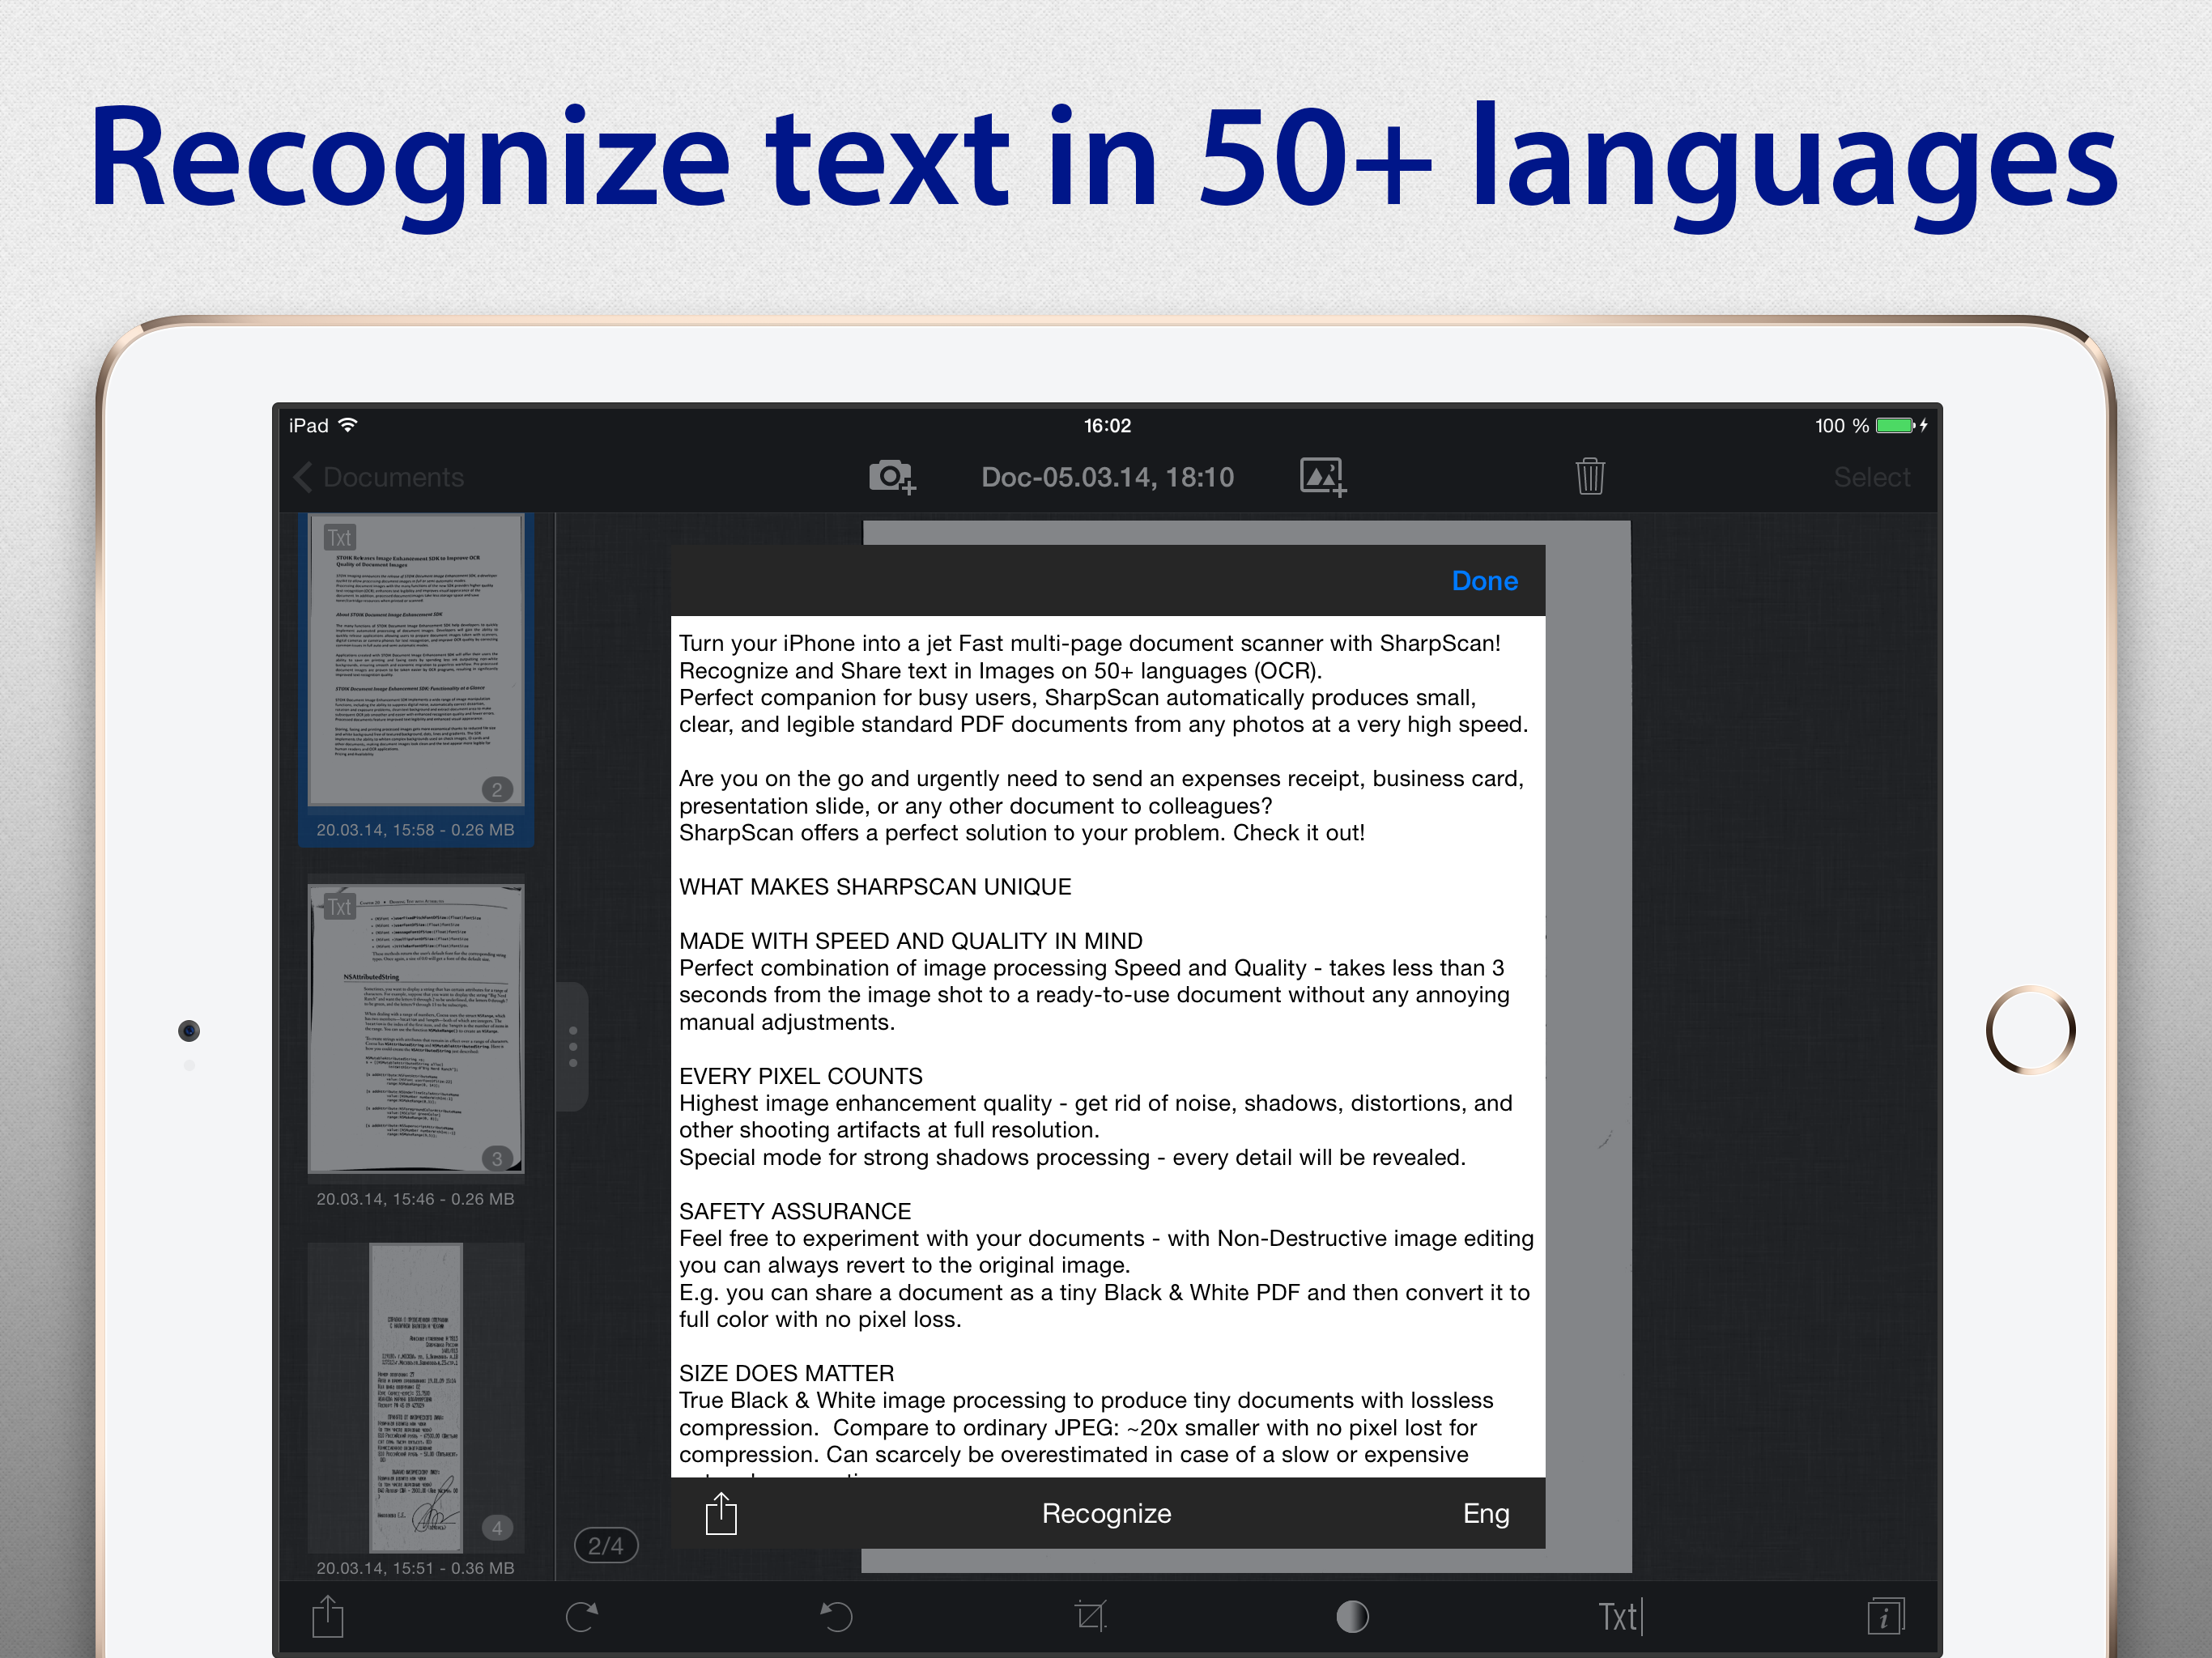Tap the trash delete icon
This screenshot has height=1658, width=2212.
click(x=1590, y=477)
